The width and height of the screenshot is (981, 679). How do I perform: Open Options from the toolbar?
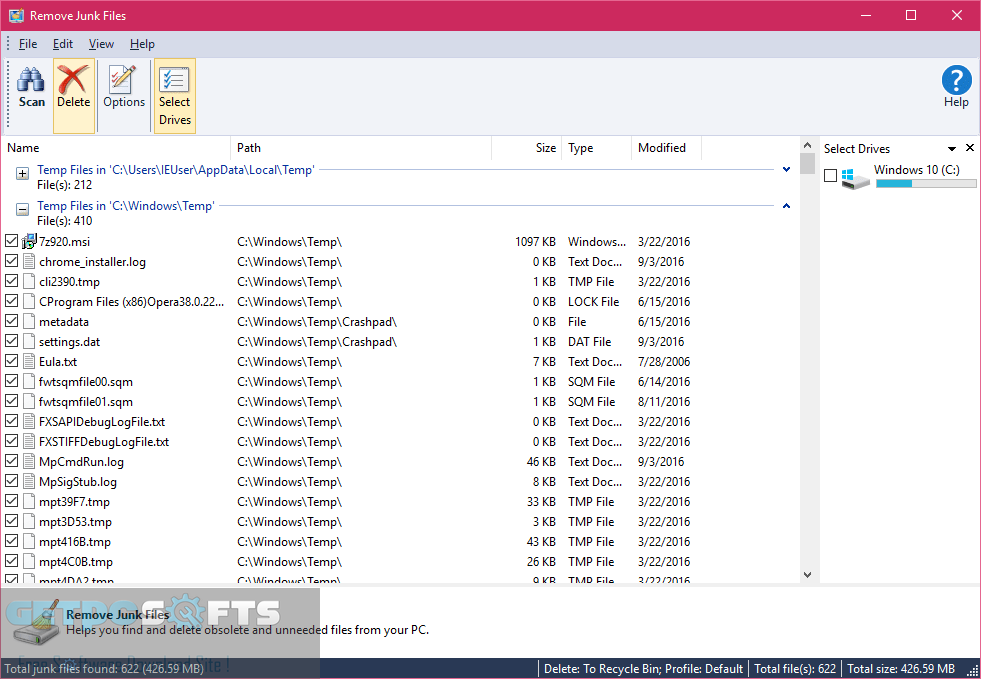[x=124, y=88]
